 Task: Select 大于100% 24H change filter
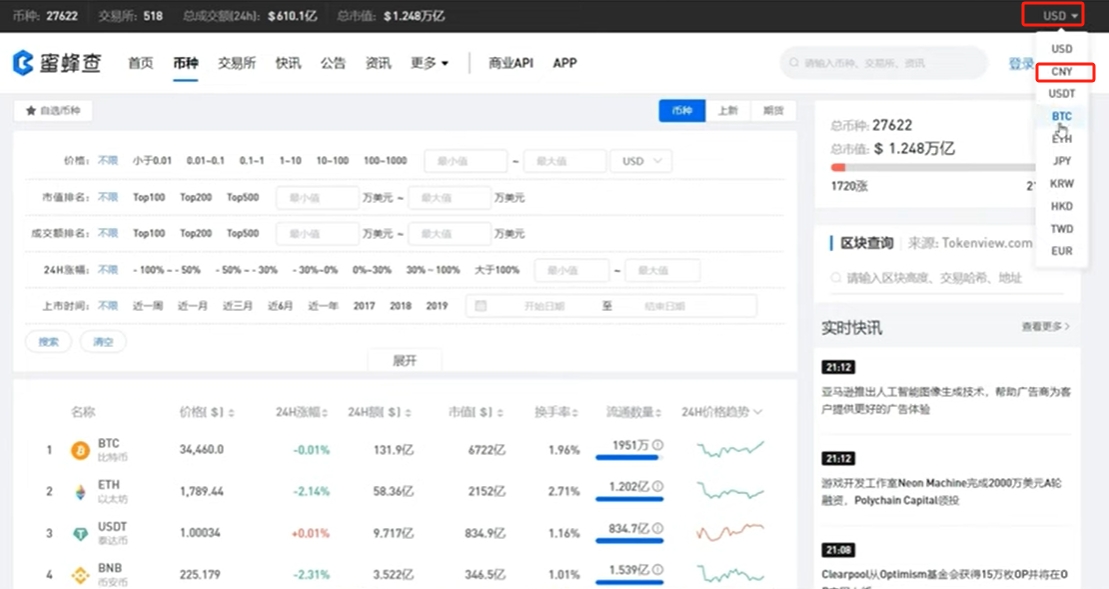click(497, 270)
